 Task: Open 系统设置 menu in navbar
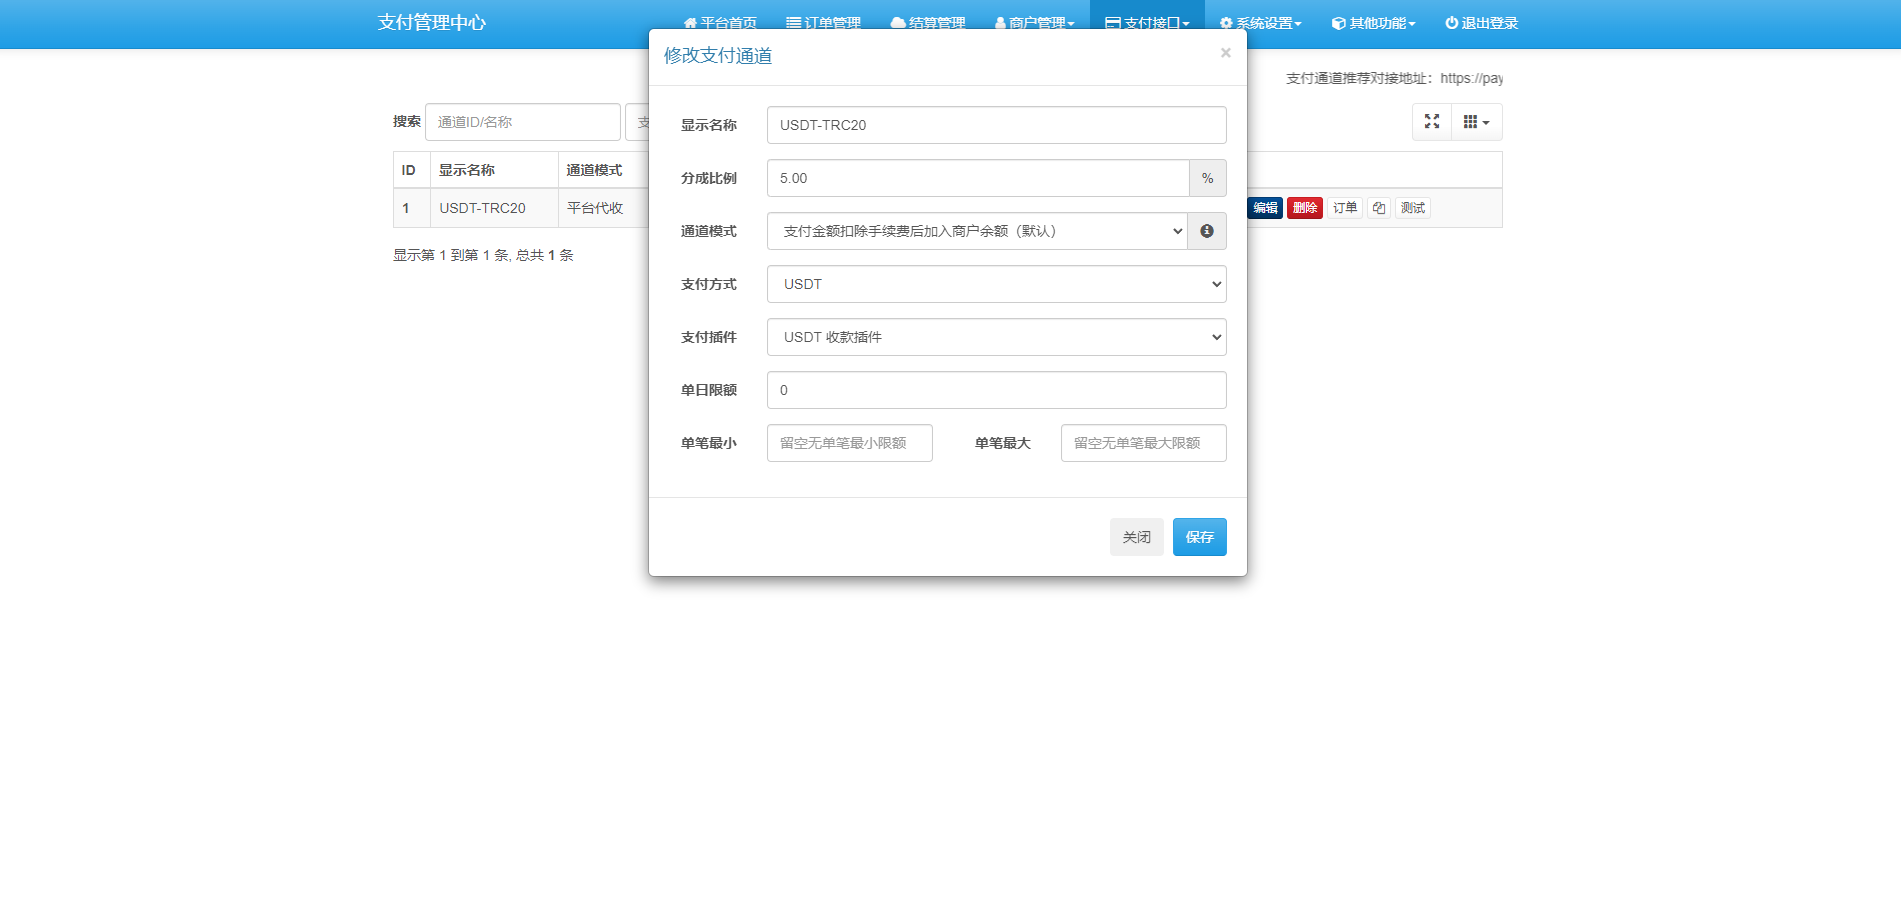1260,23
